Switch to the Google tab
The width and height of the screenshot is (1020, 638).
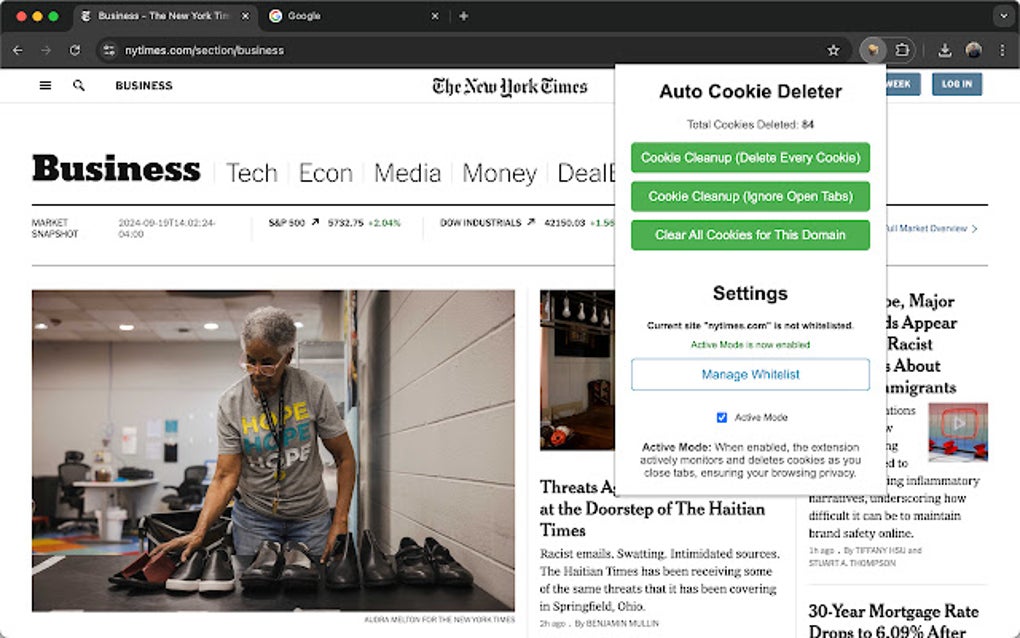click(353, 16)
